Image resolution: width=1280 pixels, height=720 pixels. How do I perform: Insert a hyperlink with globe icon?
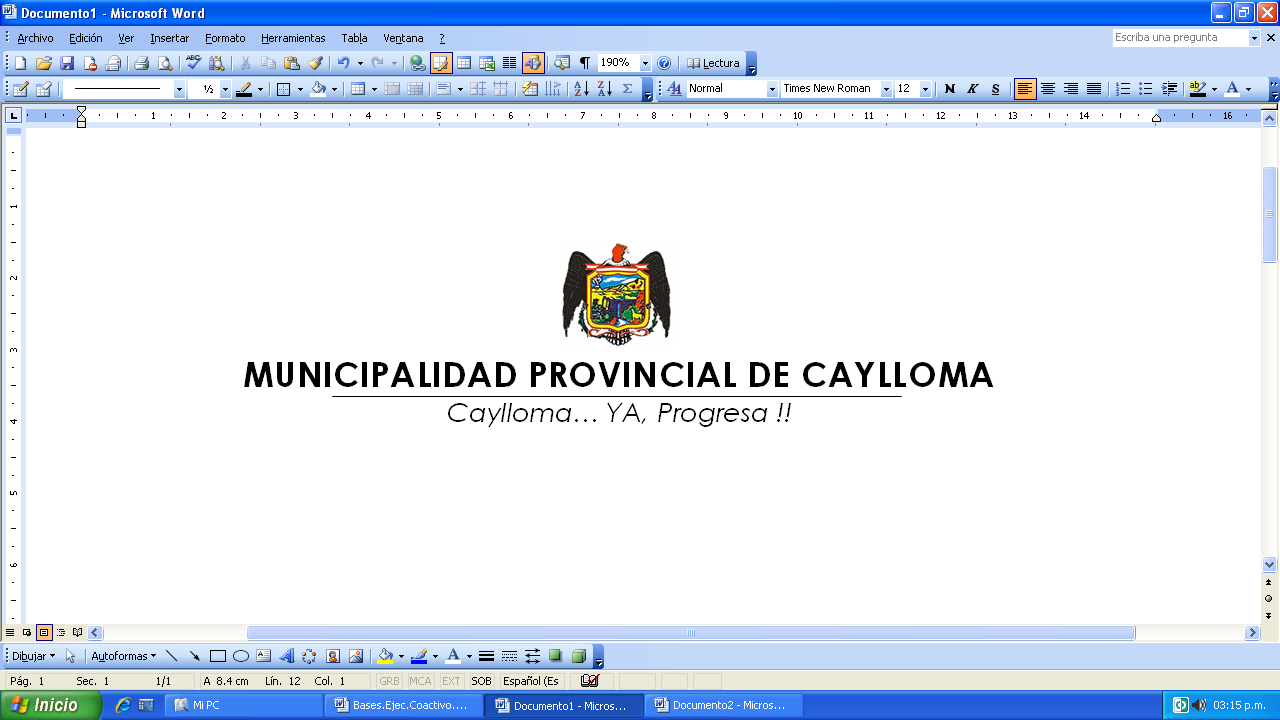click(x=418, y=63)
